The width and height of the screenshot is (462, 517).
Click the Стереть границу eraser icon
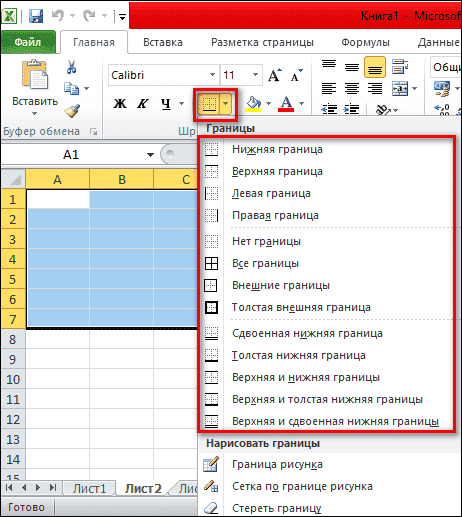pos(211,508)
